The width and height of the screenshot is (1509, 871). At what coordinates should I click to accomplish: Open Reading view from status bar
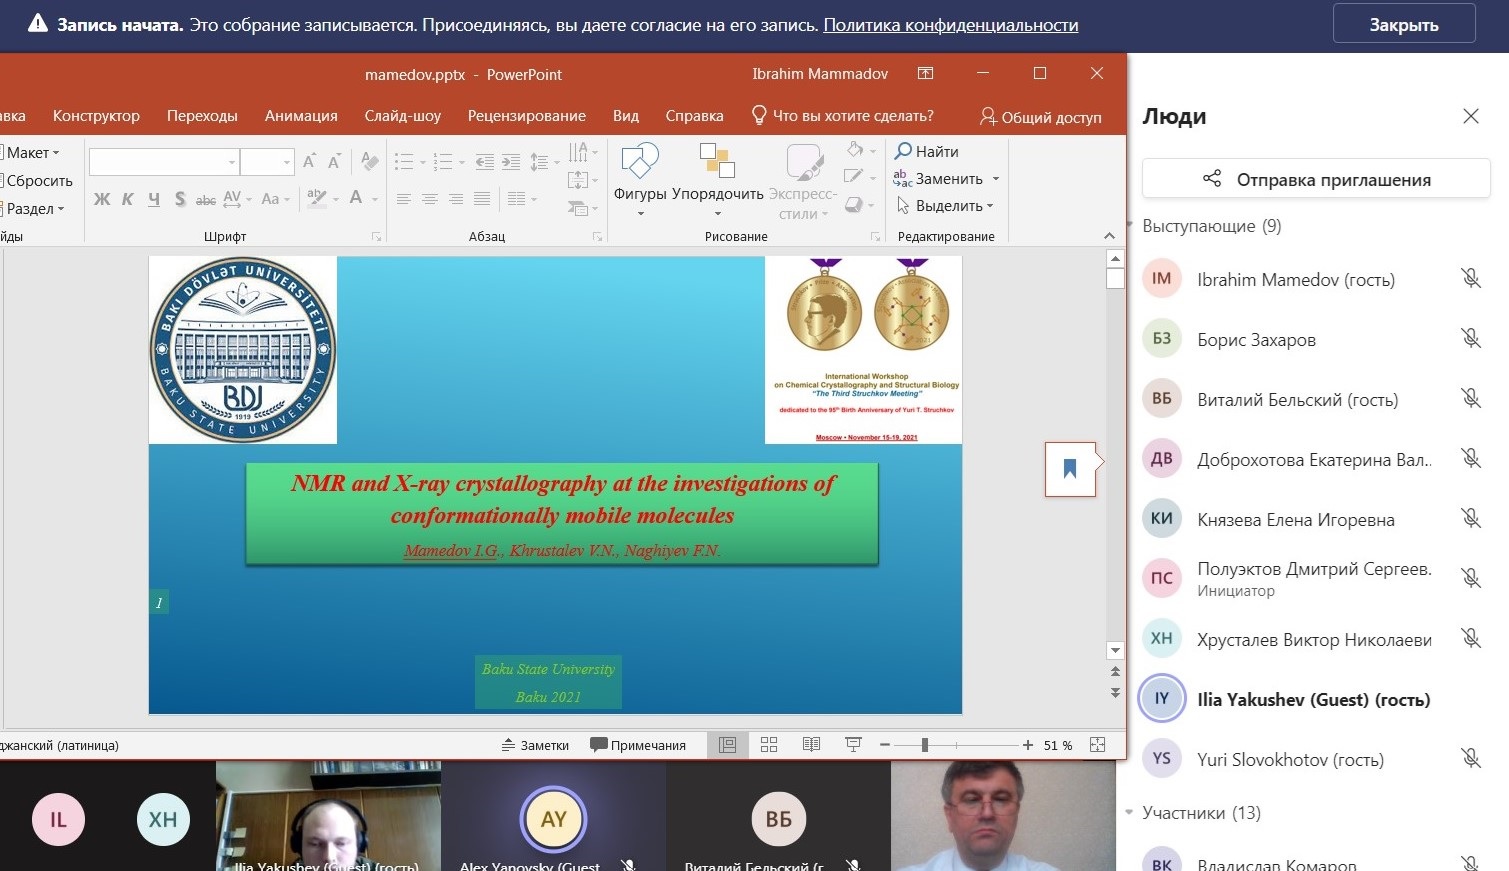(x=811, y=745)
